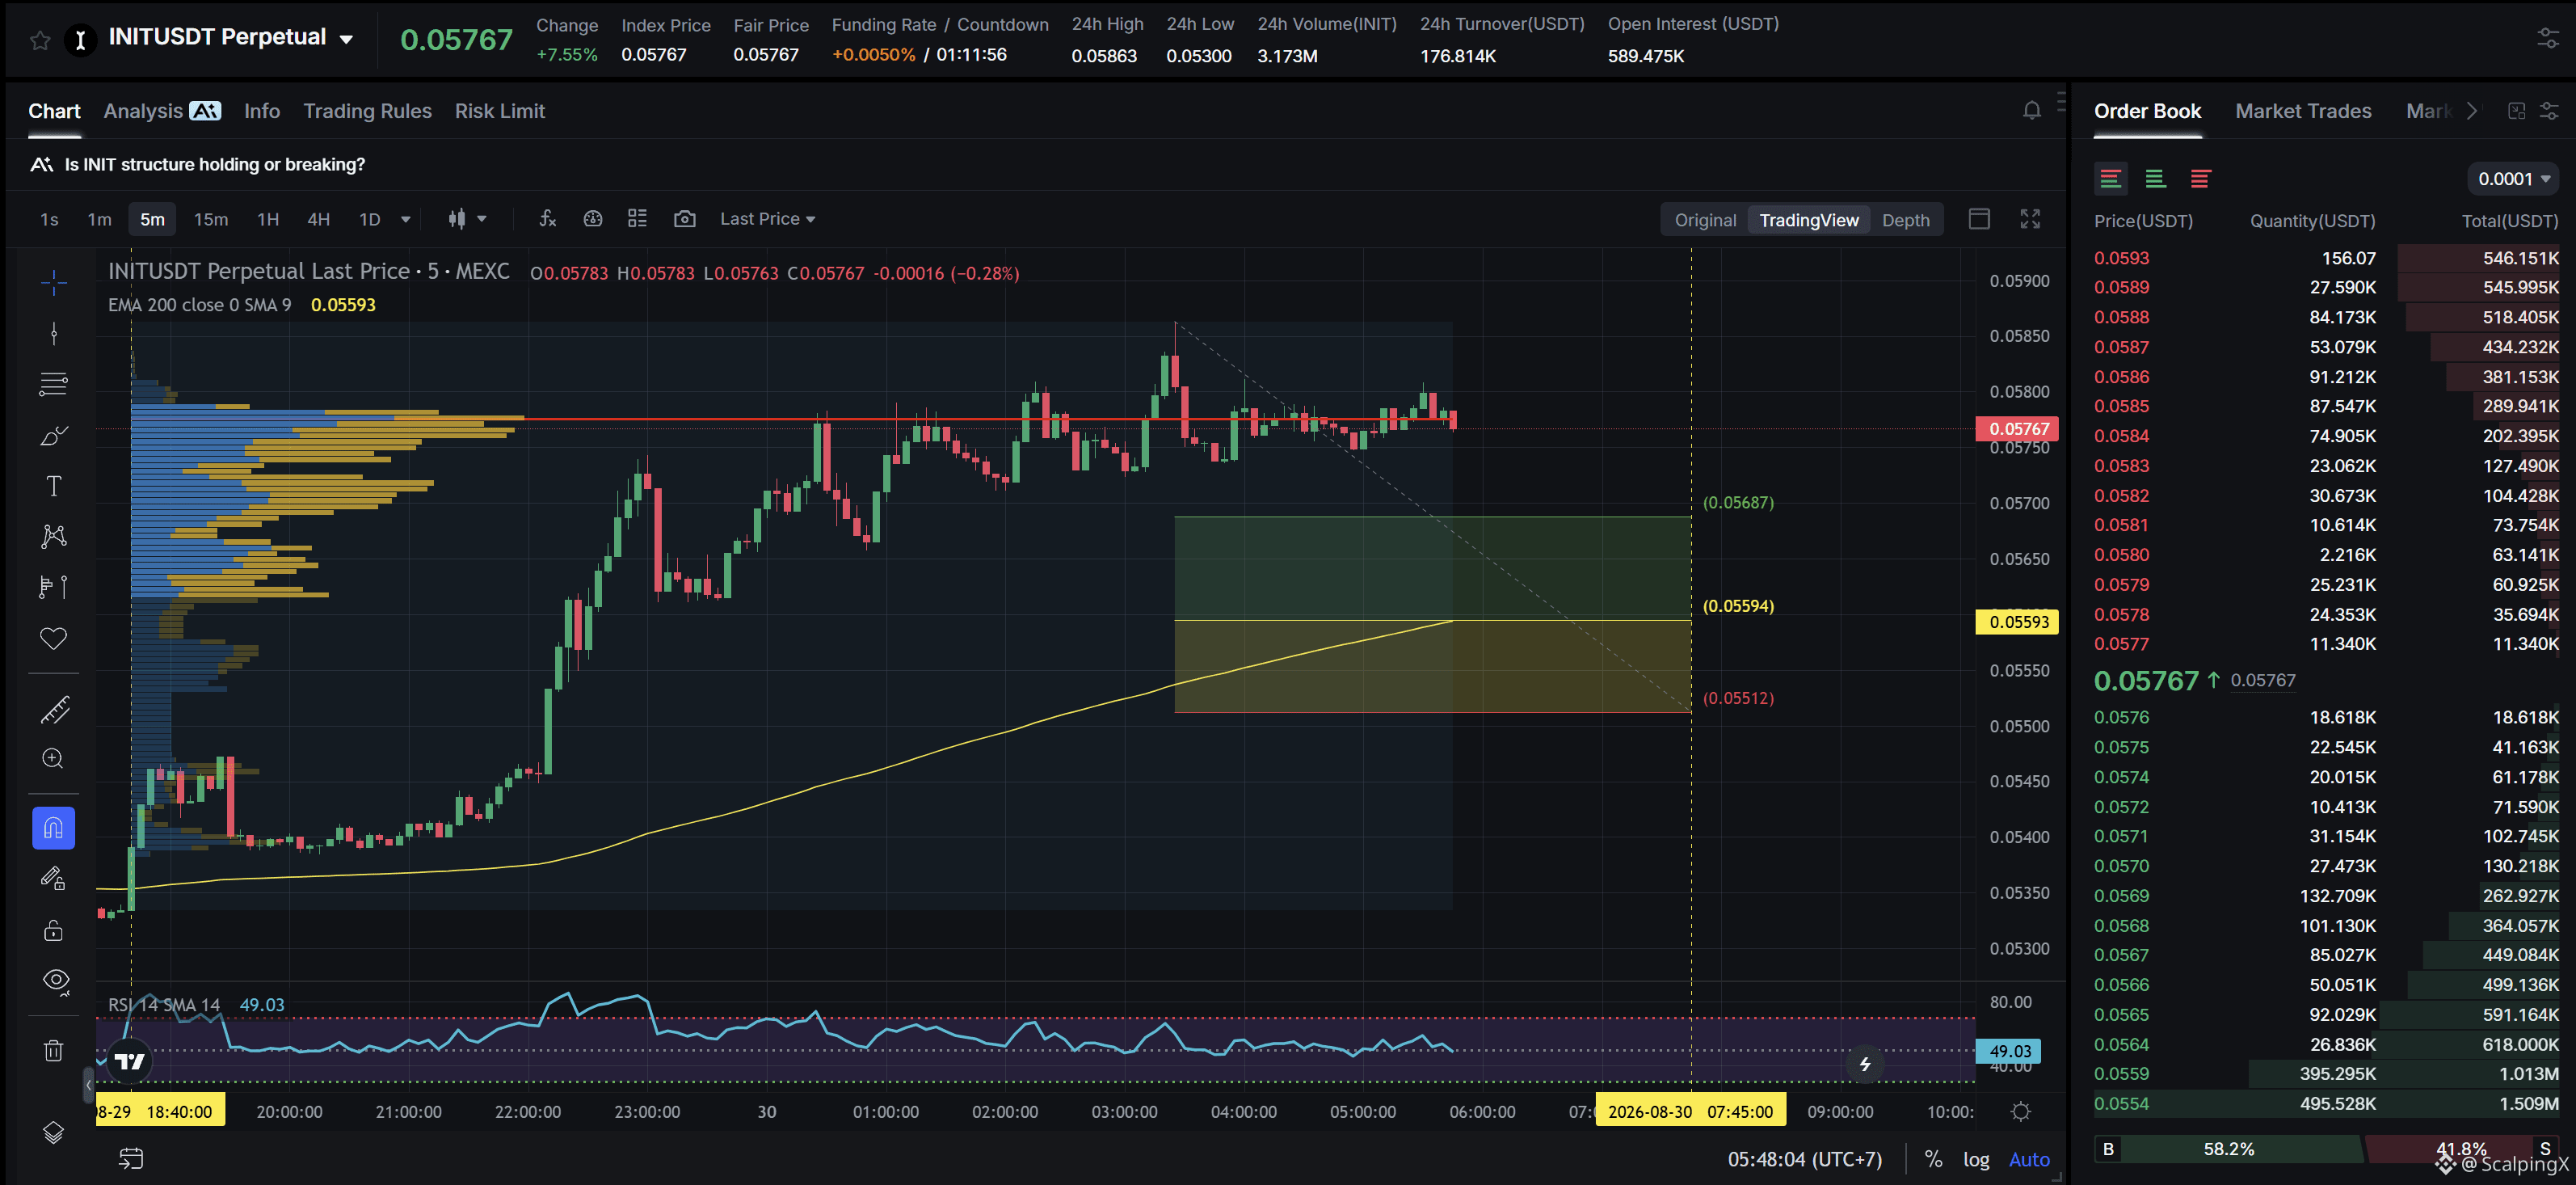
Task: Open the price alert bell icon
Action: pyautogui.click(x=2031, y=111)
